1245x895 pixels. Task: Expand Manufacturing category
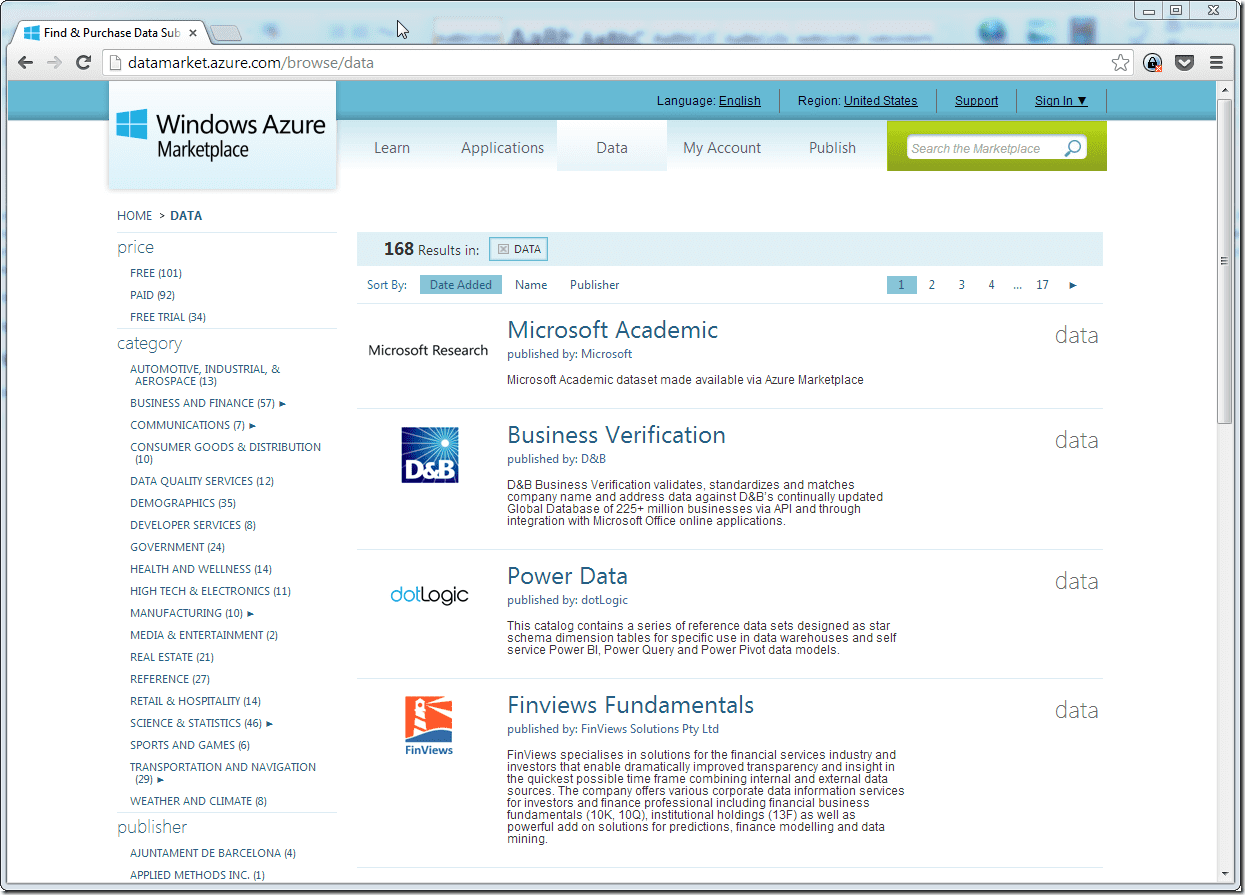(x=251, y=613)
